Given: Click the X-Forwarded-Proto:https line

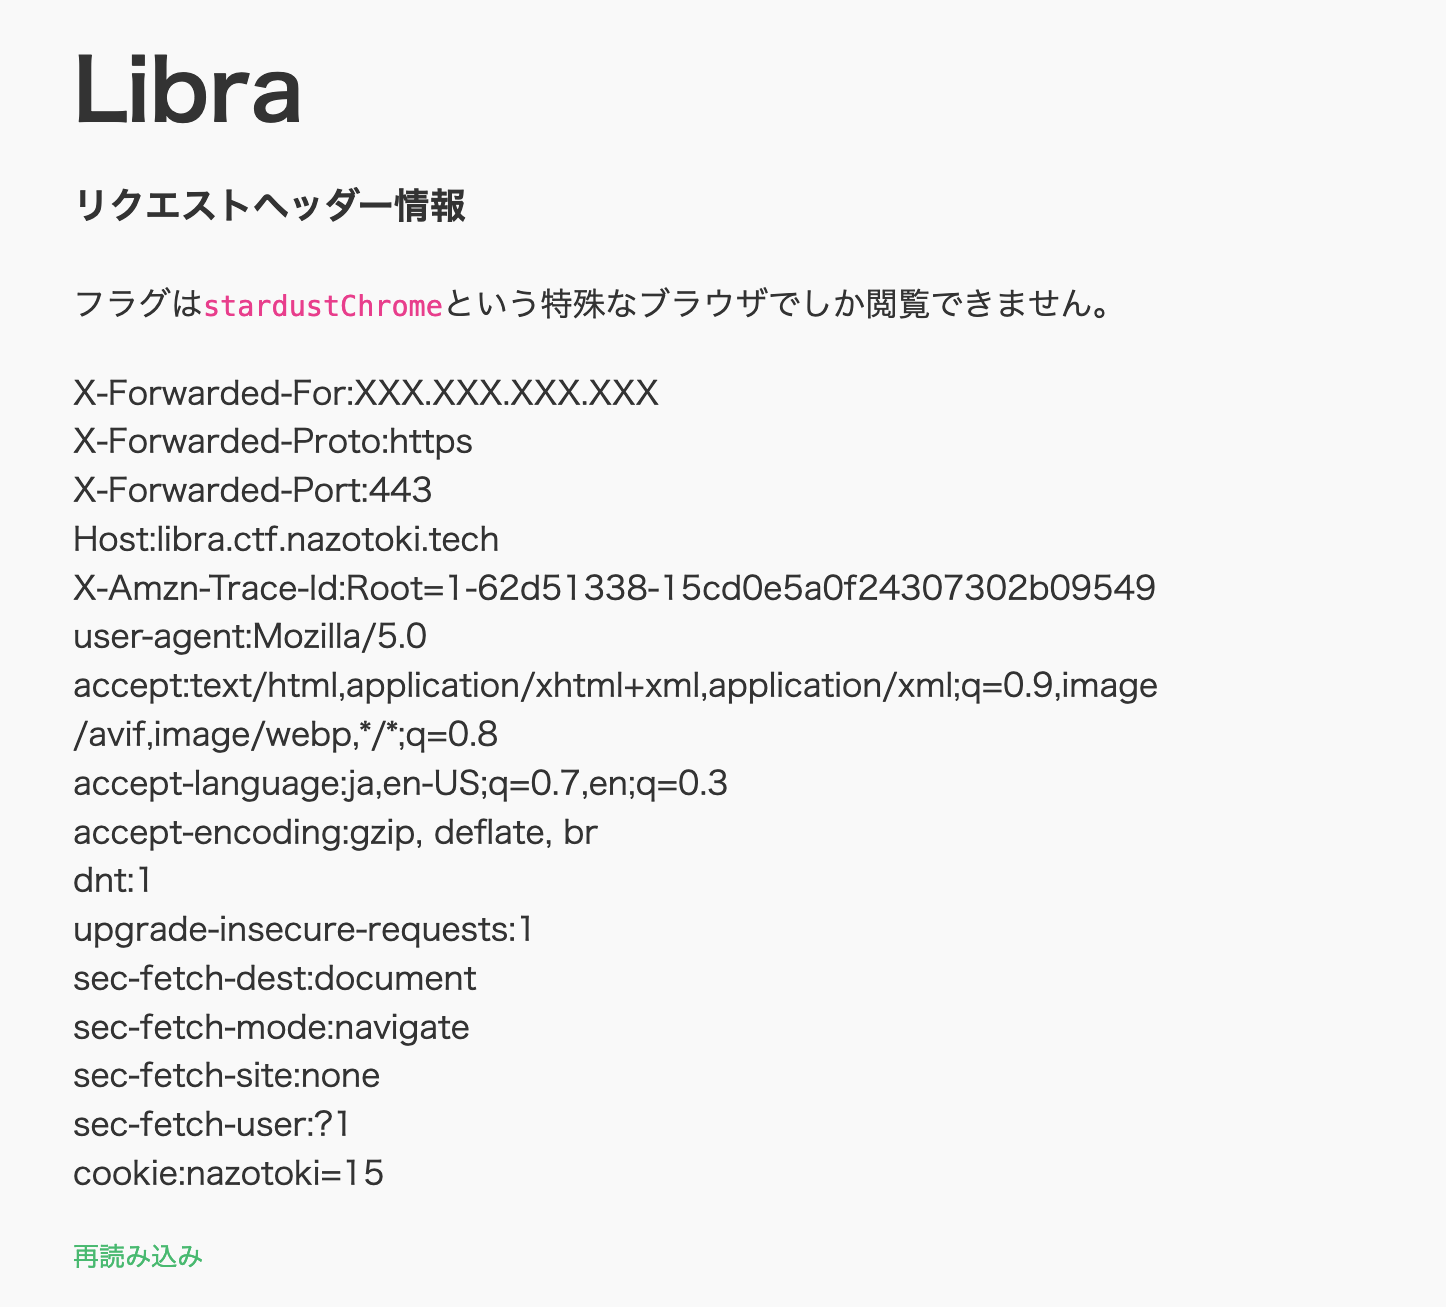Looking at the screenshot, I should 272,441.
